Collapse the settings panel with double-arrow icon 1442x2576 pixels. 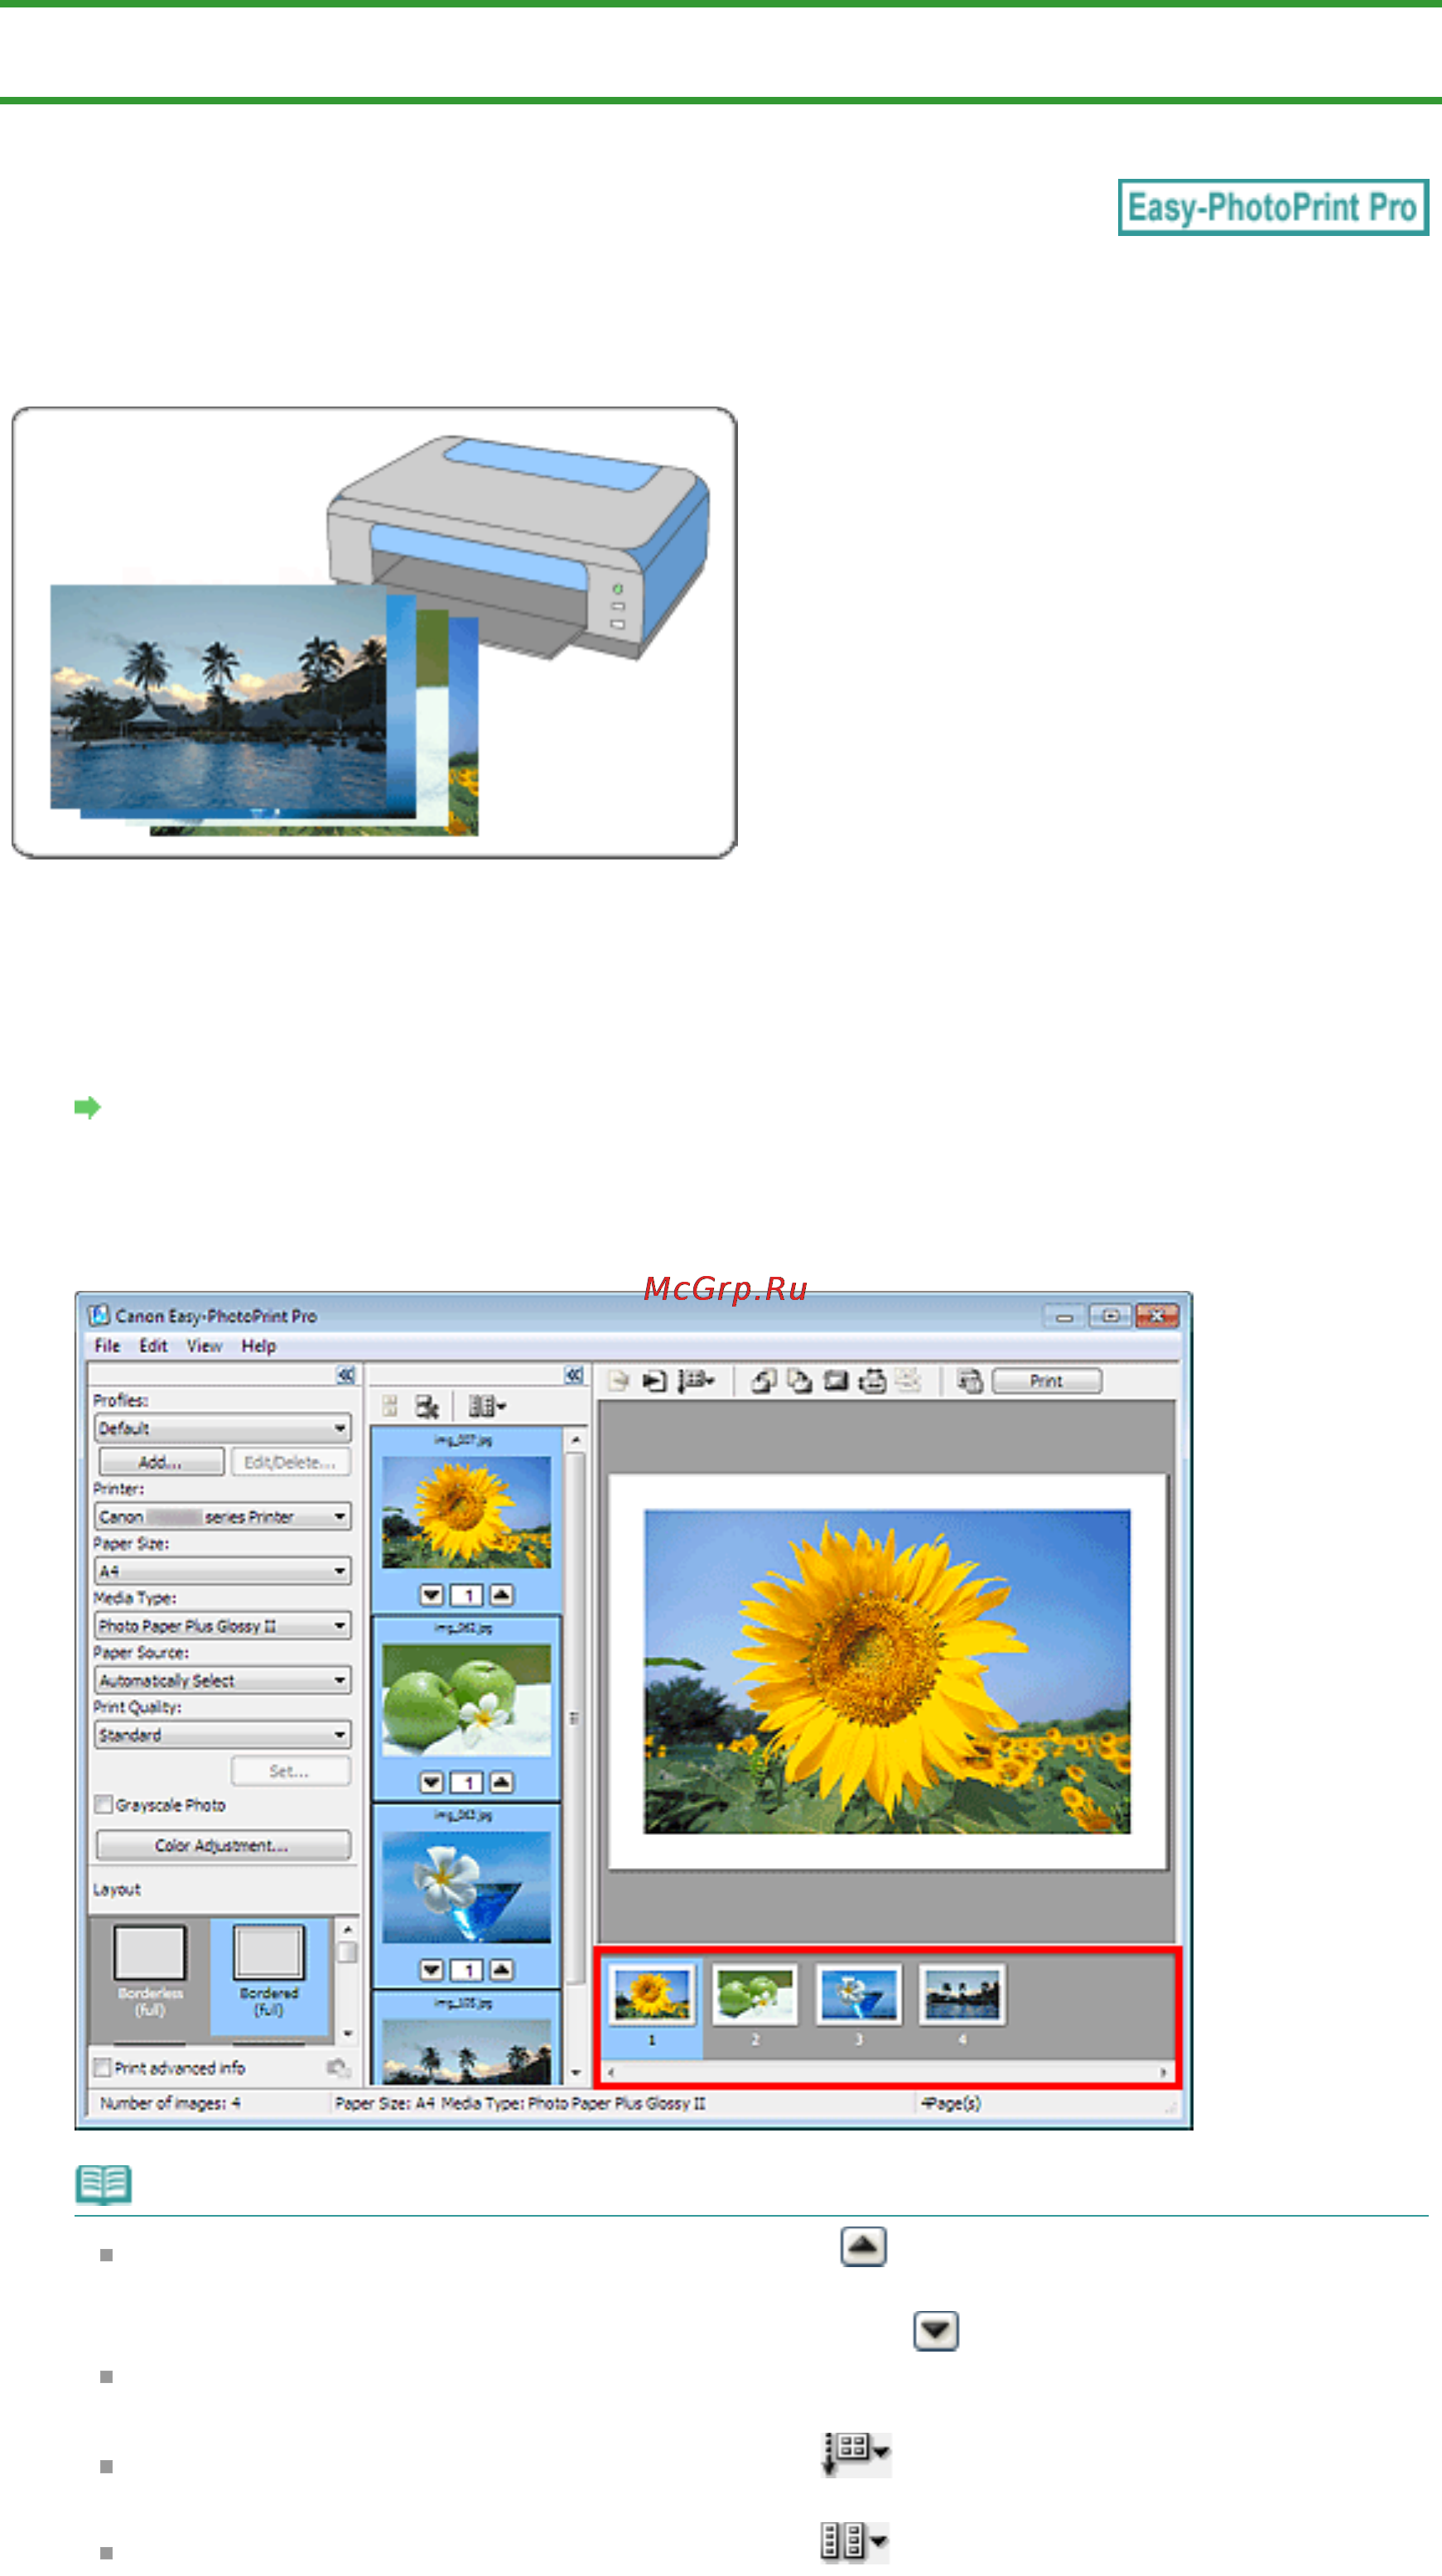coord(346,1375)
